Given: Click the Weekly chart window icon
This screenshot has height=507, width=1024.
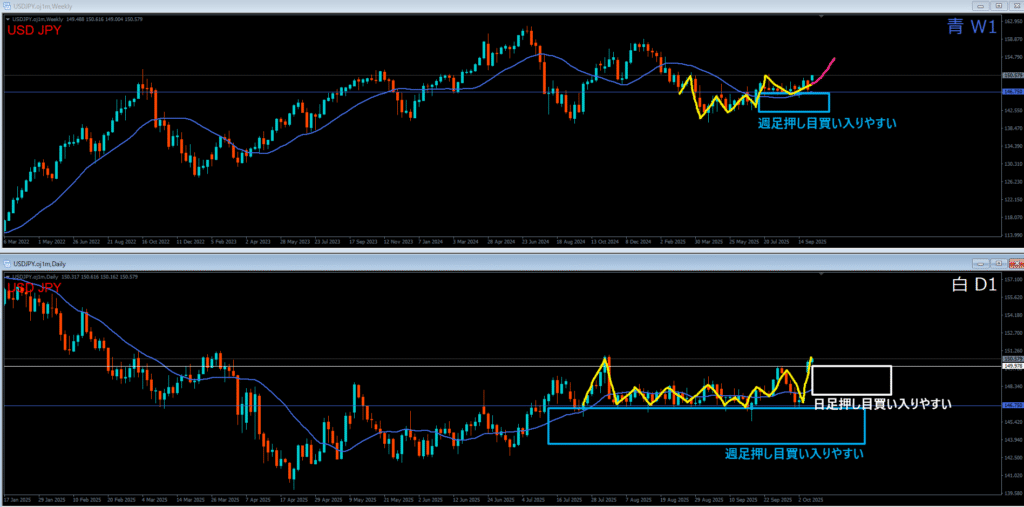Looking at the screenshot, I should click(x=7, y=7).
